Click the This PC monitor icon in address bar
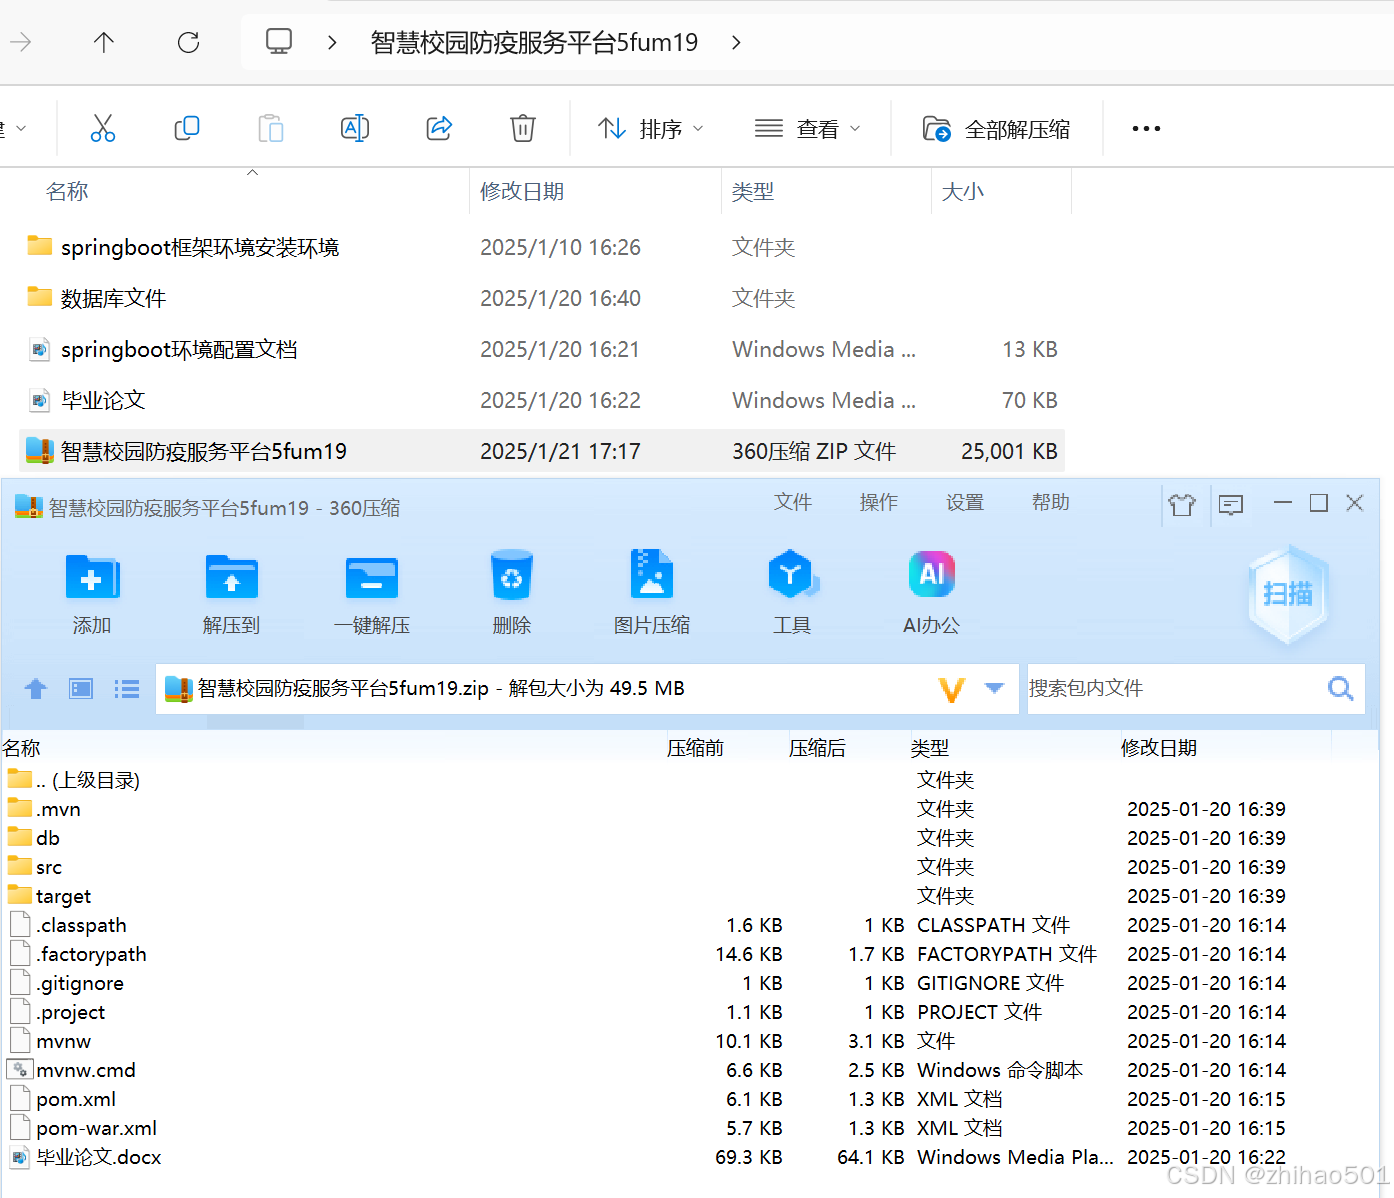The height and width of the screenshot is (1198, 1394). click(x=279, y=41)
